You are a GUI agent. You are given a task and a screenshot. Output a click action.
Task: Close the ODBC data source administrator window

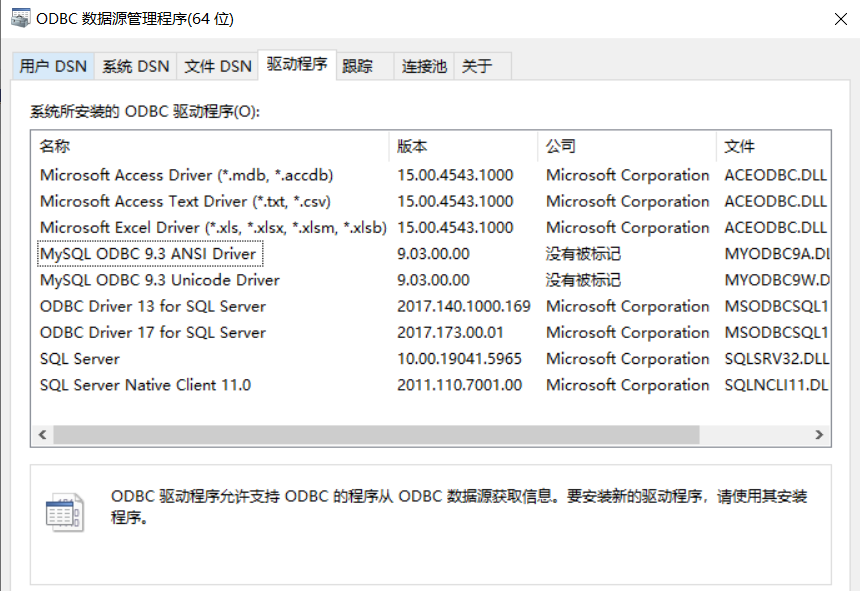pyautogui.click(x=840, y=19)
